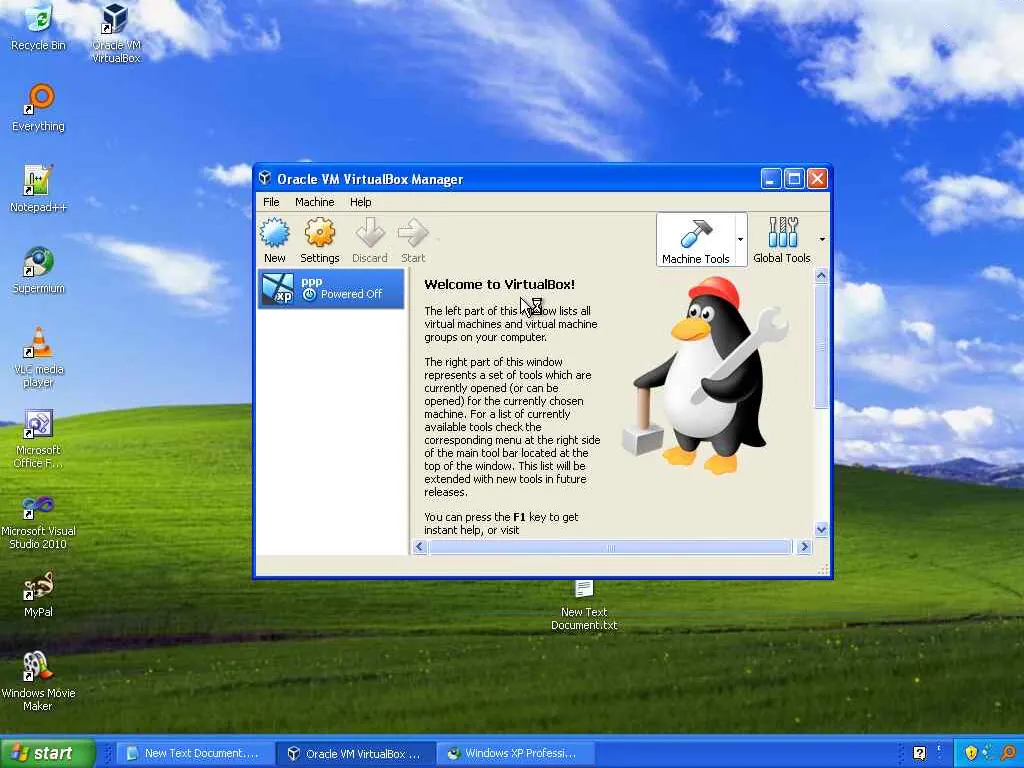Click the penguin mascot illustration
The image size is (1024, 768).
[707, 376]
